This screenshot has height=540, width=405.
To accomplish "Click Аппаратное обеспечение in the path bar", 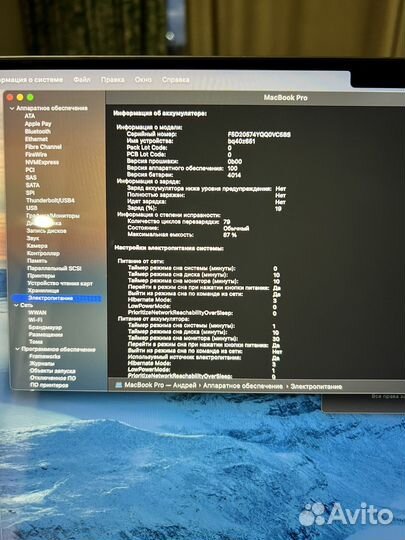I will 243,386.
